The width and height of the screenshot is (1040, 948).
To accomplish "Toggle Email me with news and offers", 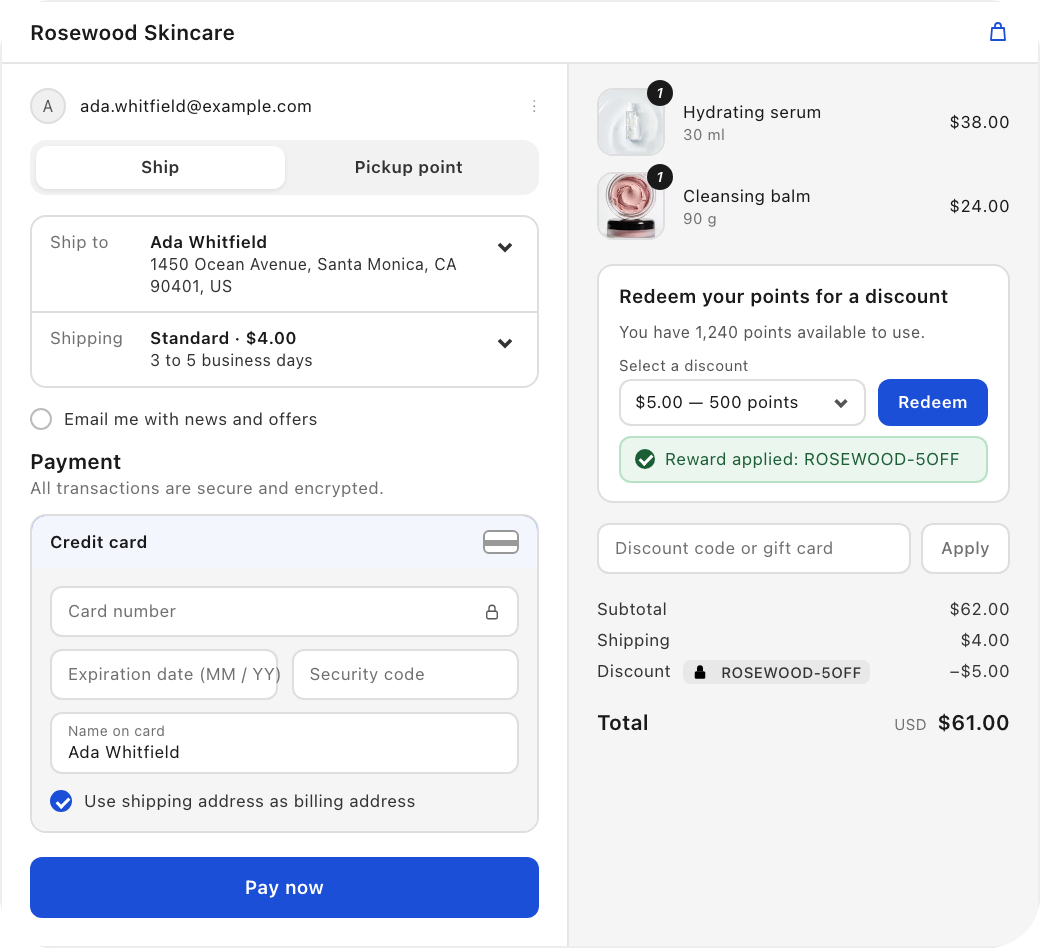I will pos(41,419).
